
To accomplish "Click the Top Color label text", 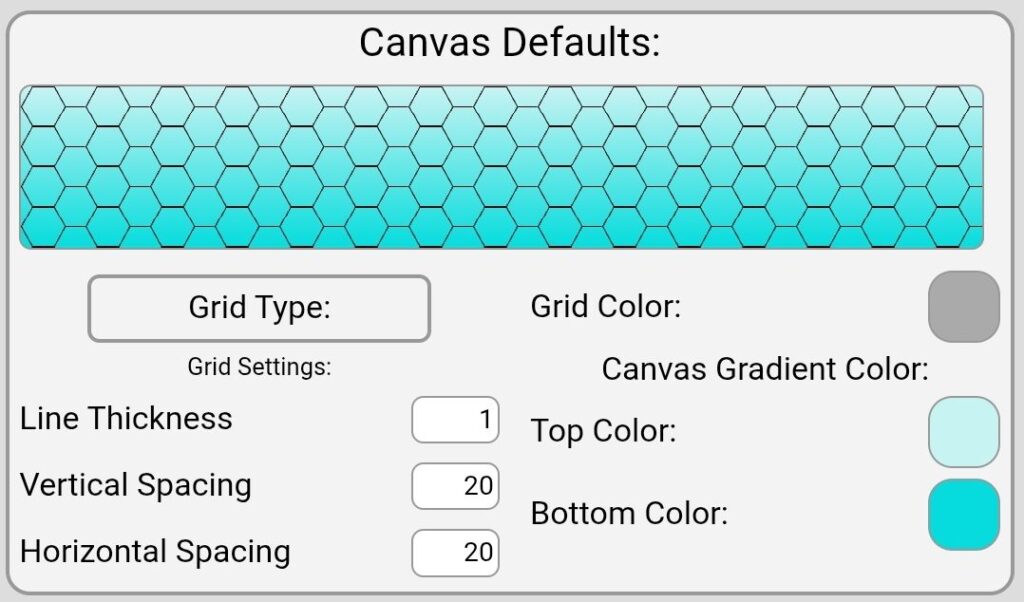I will [x=603, y=432].
